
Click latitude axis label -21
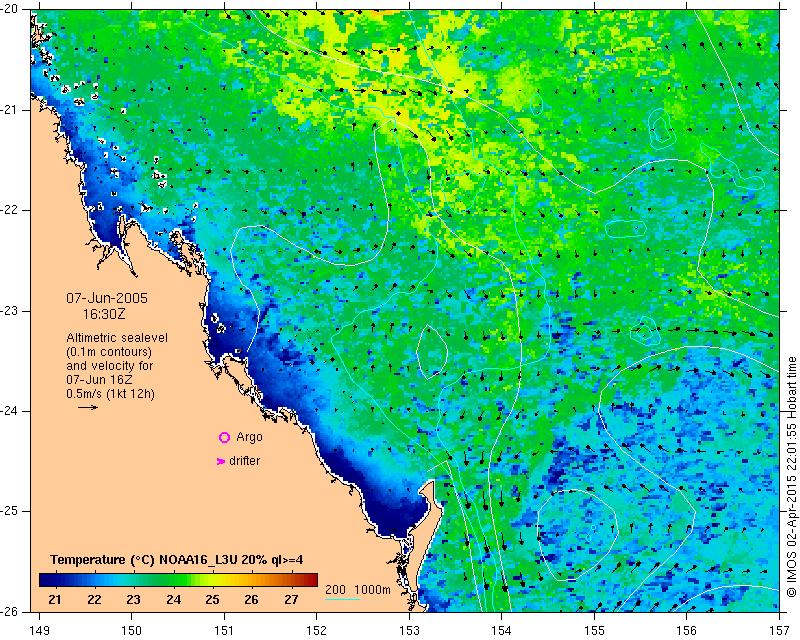point(9,110)
